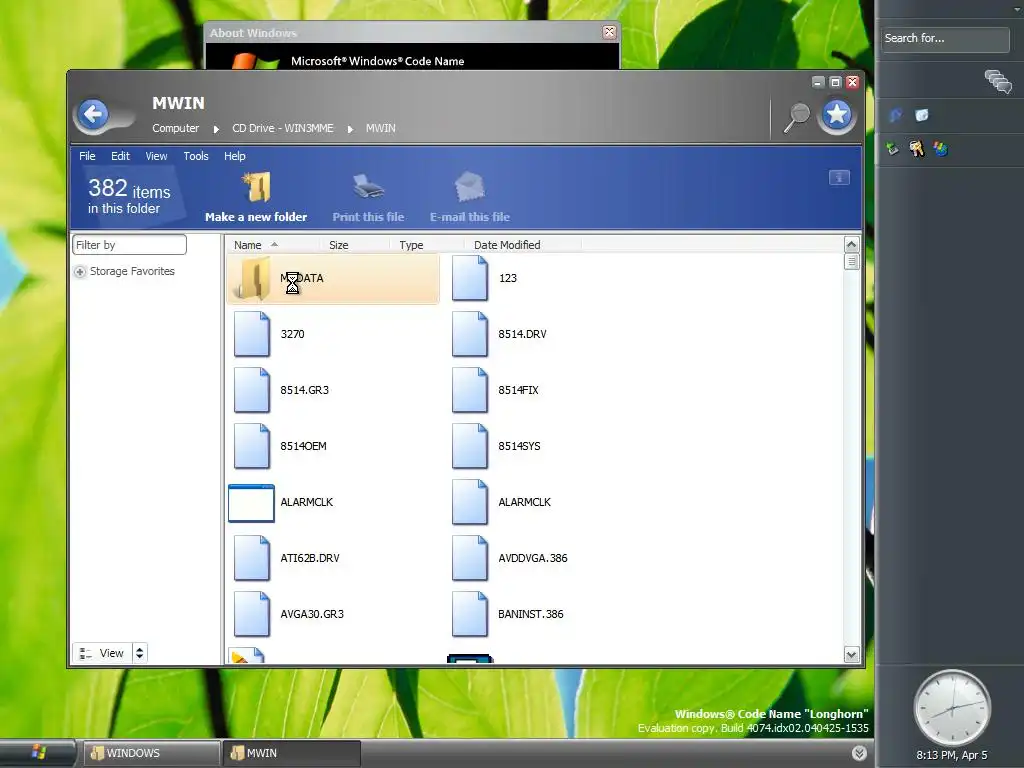Image resolution: width=1024 pixels, height=768 pixels.
Task: Select the 8514.GR3 file icon
Action: click(x=252, y=391)
